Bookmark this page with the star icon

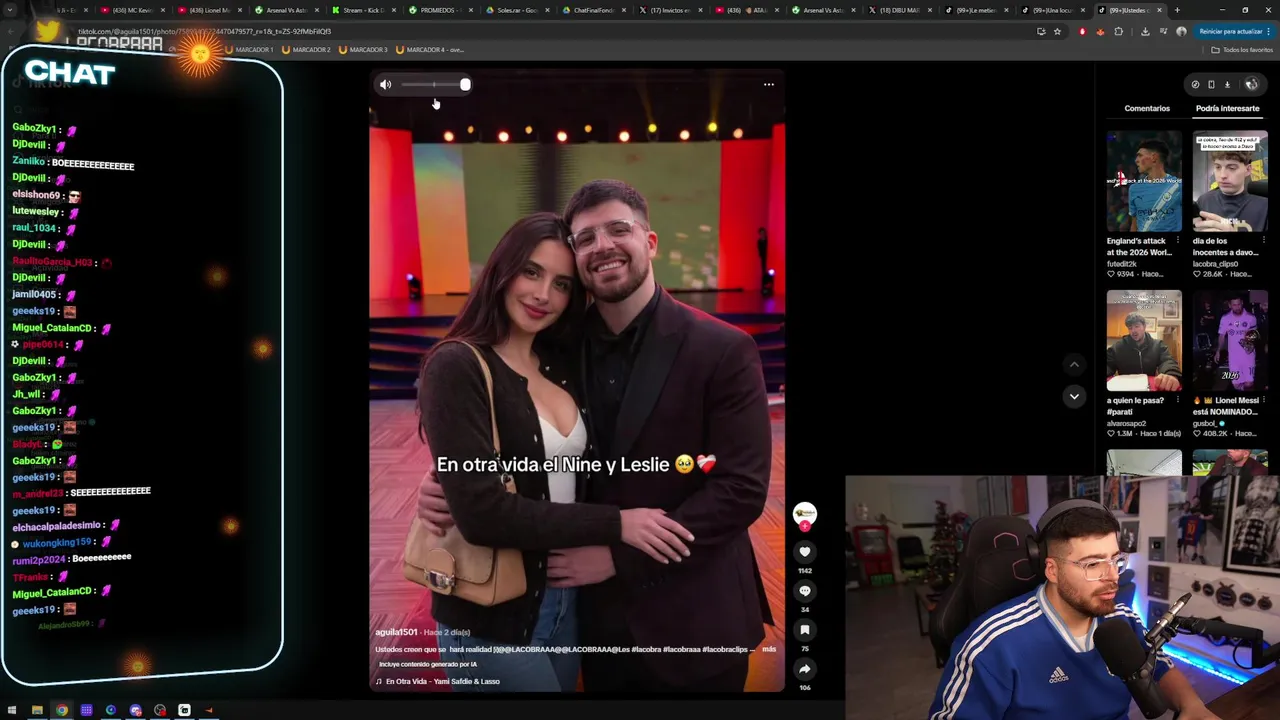(x=1057, y=31)
